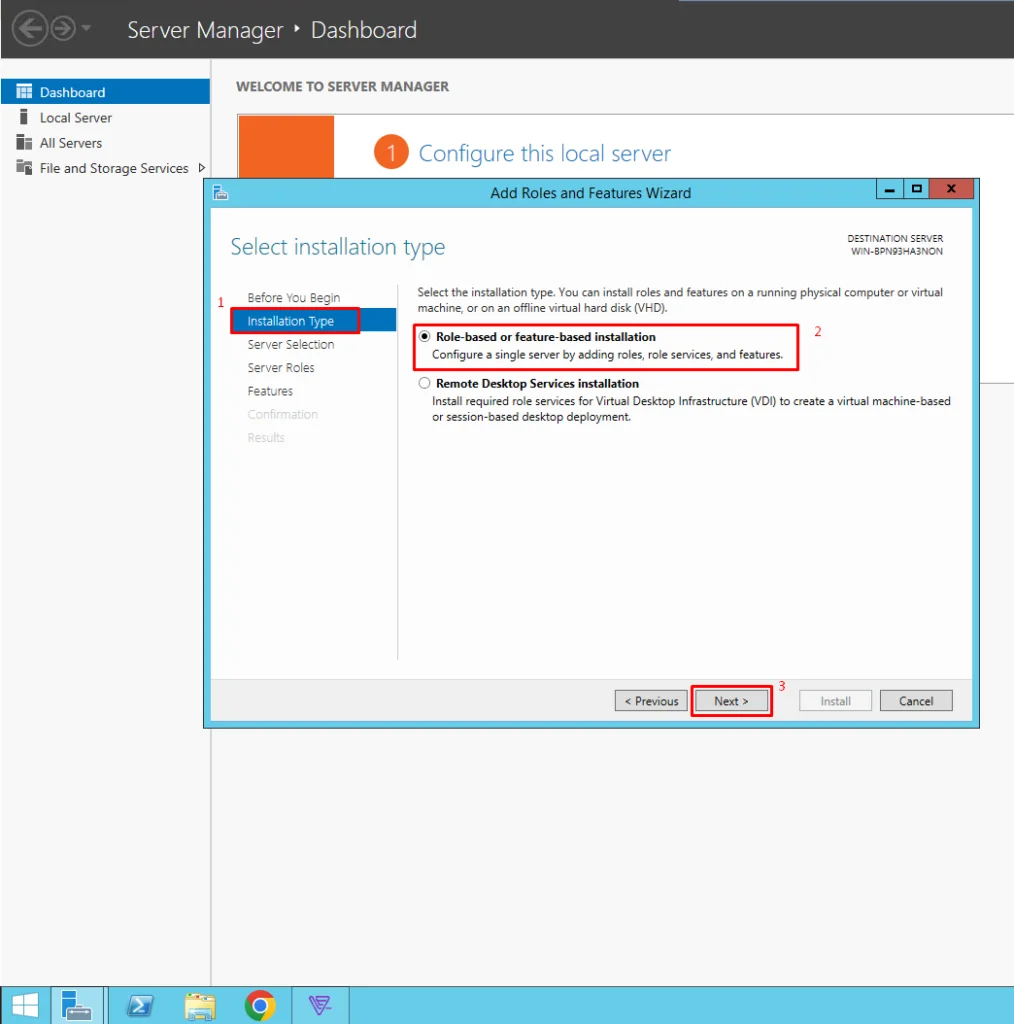This screenshot has width=1014, height=1024.
Task: Click the All Servers icon in sidebar
Action: [24, 142]
